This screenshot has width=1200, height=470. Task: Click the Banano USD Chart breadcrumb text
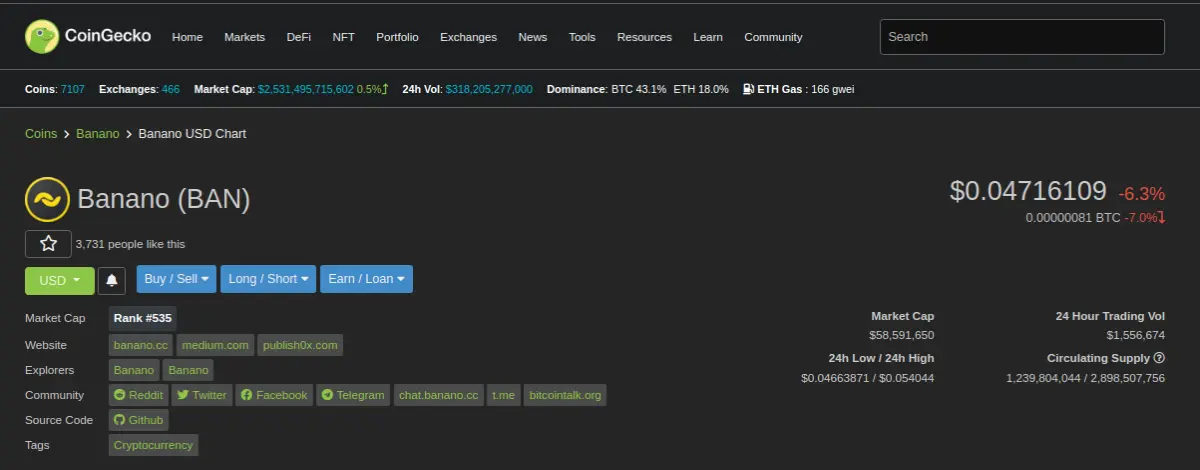(x=192, y=134)
